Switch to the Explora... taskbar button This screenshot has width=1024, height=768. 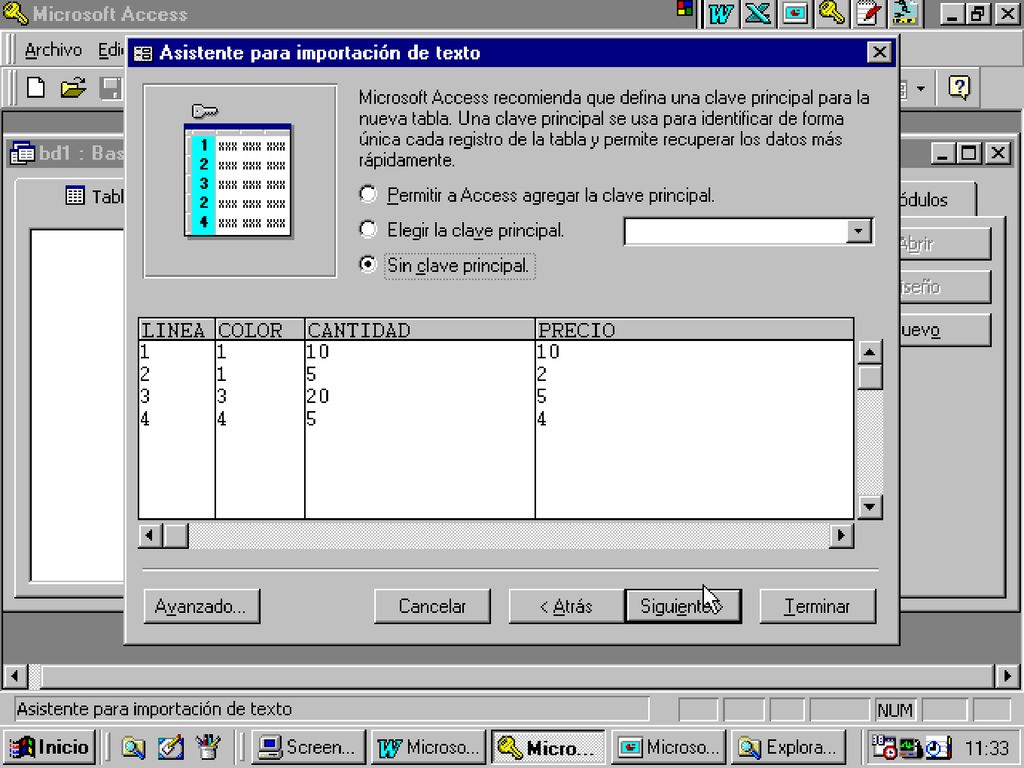[789, 746]
